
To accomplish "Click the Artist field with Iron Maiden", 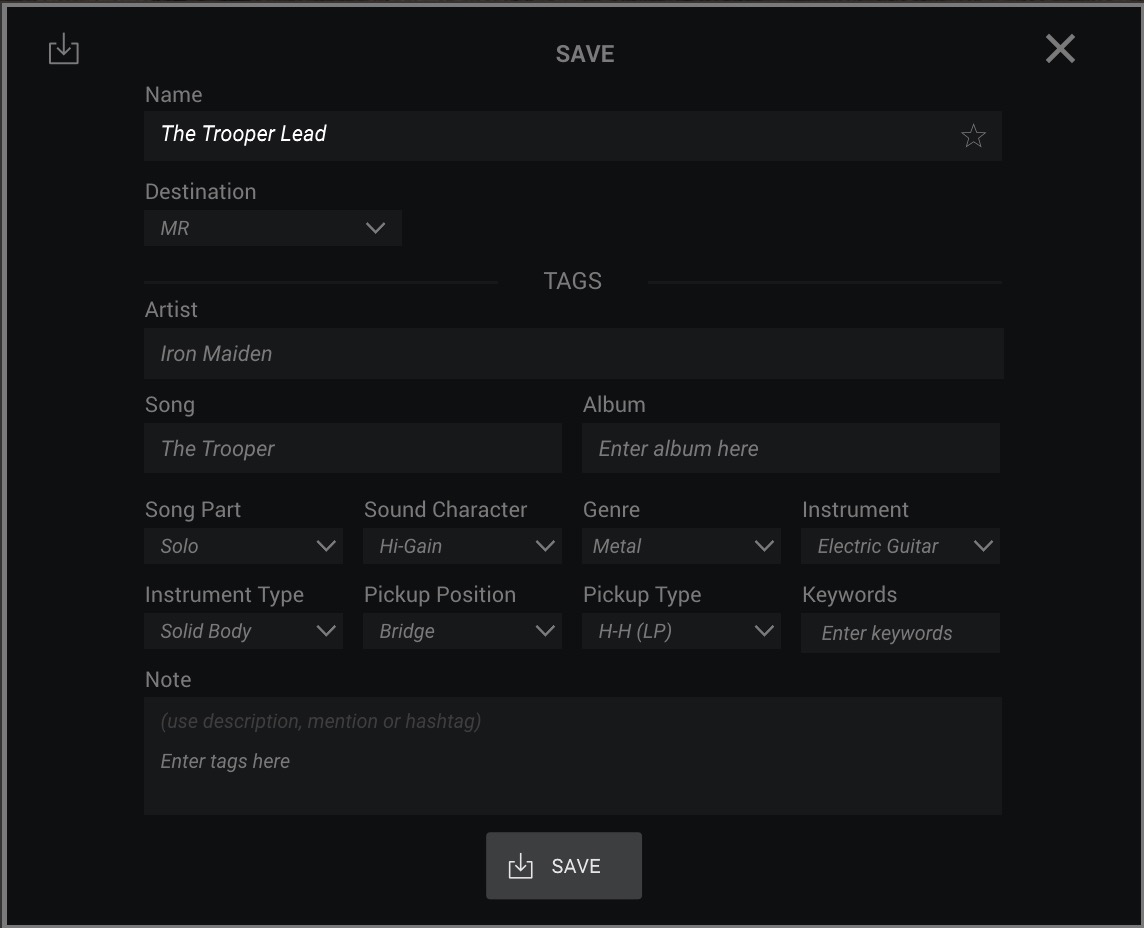I will click(573, 353).
